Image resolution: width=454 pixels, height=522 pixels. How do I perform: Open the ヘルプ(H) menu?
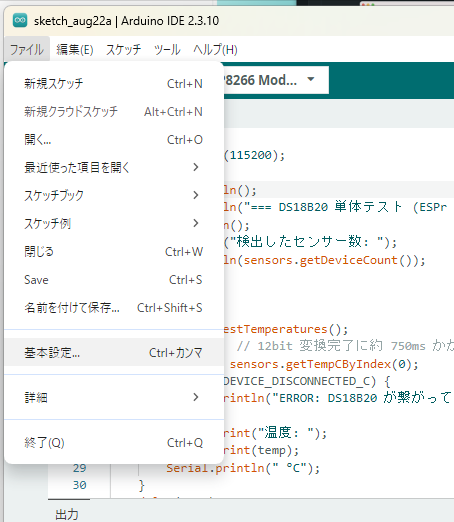(x=215, y=49)
